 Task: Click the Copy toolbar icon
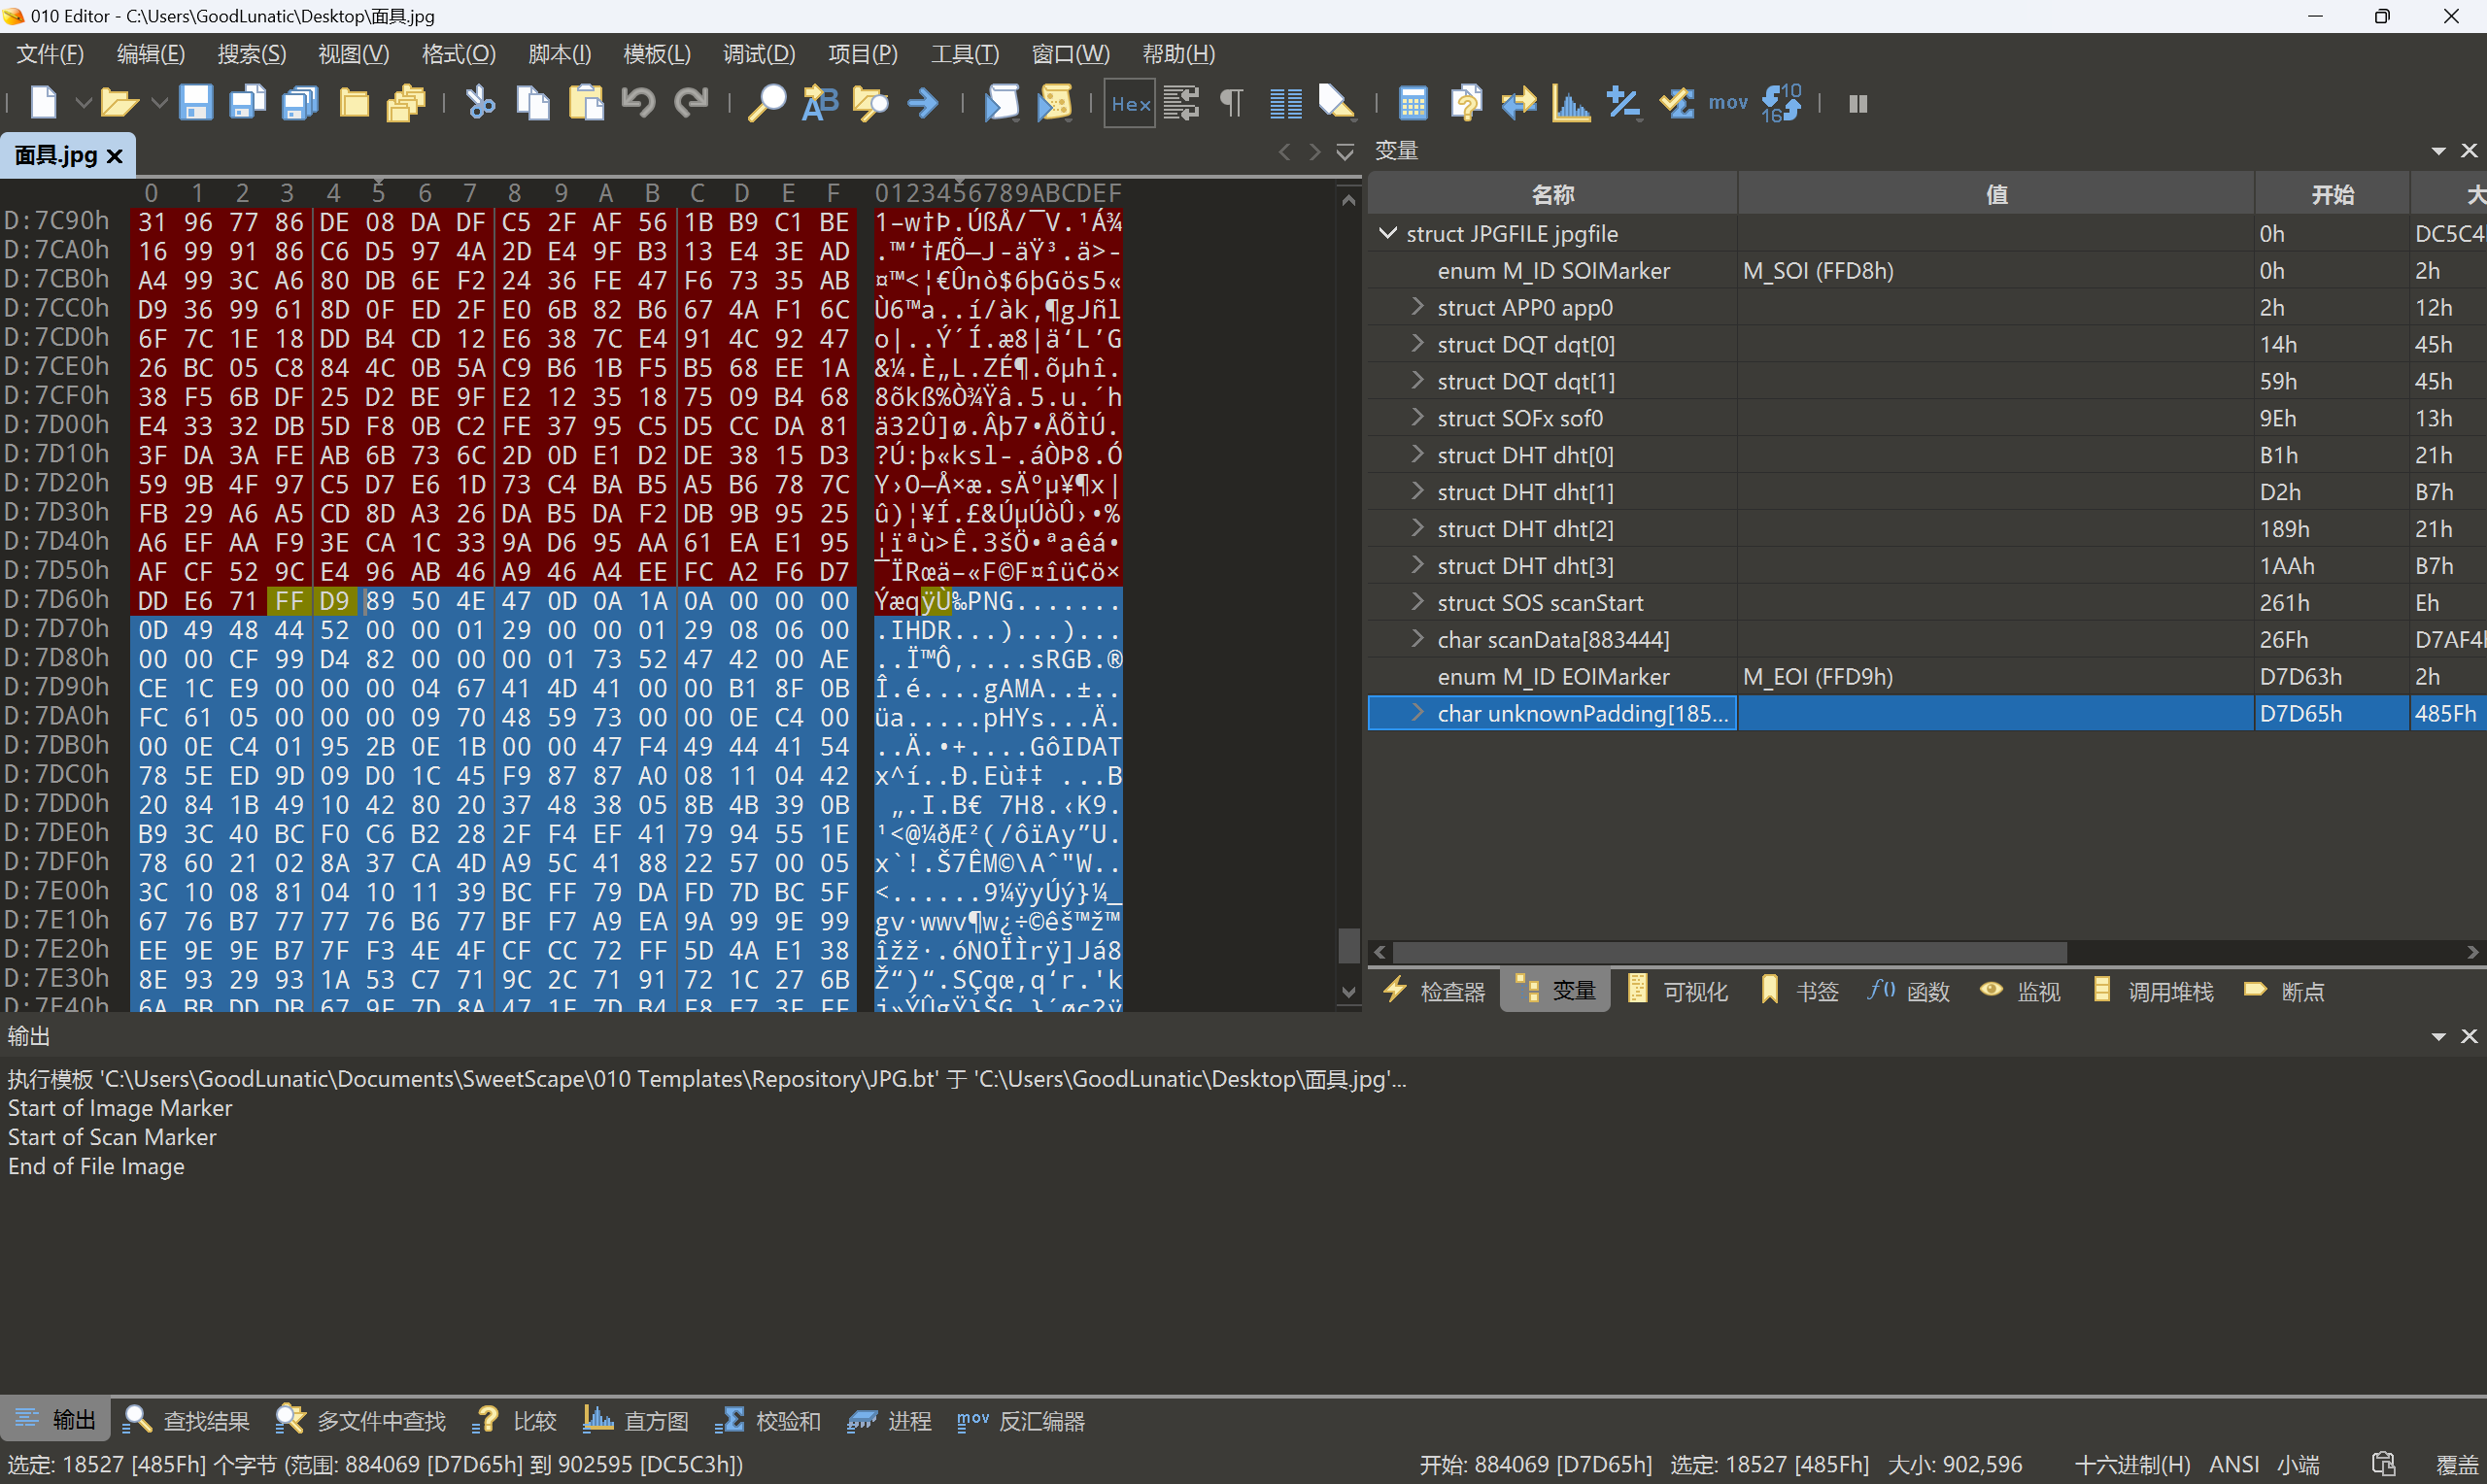[533, 103]
